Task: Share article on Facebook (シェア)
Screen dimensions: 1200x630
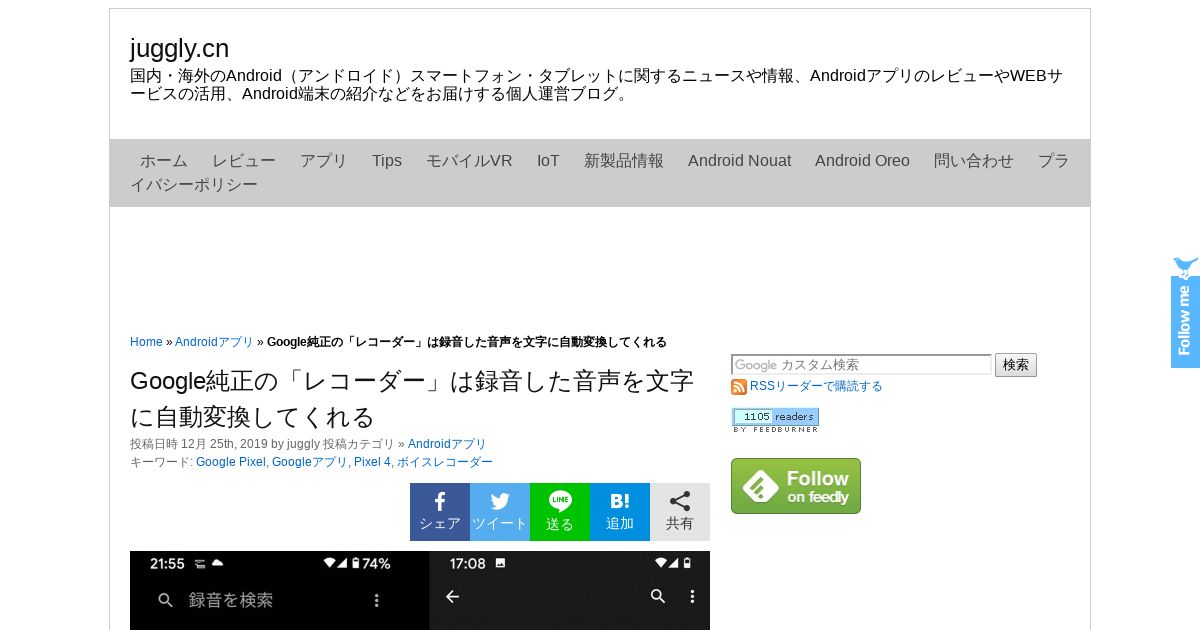Action: [440, 512]
